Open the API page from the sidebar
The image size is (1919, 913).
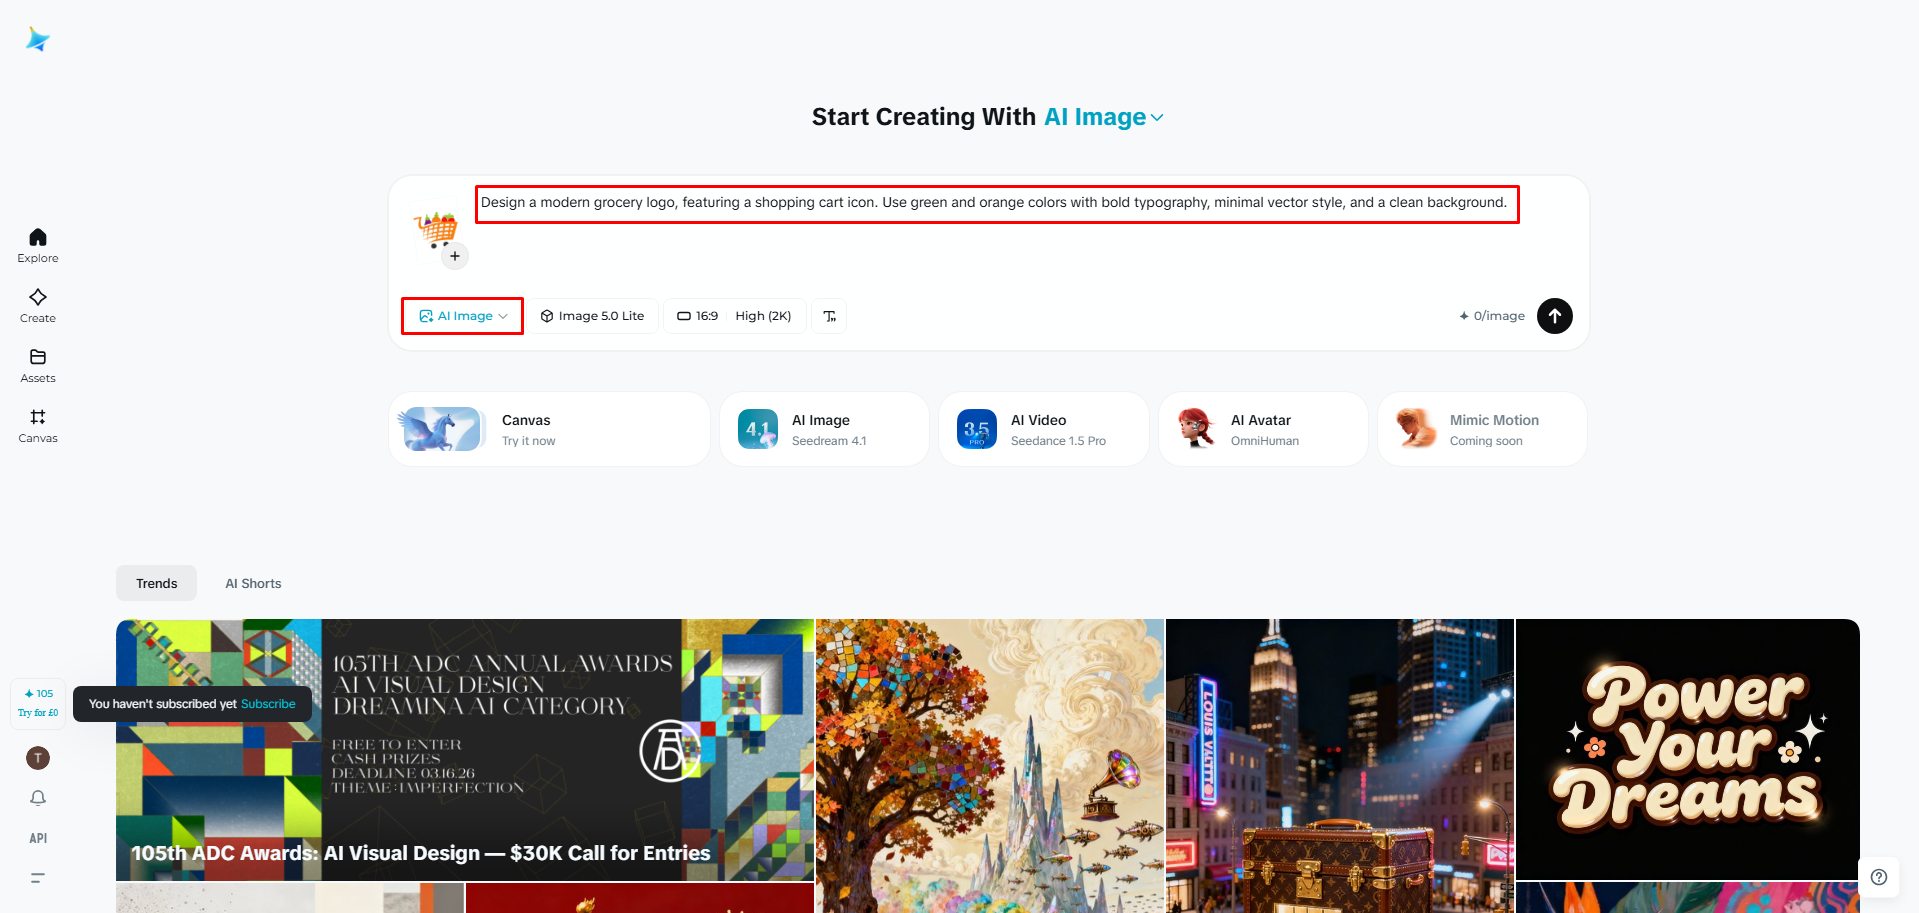tap(37, 838)
